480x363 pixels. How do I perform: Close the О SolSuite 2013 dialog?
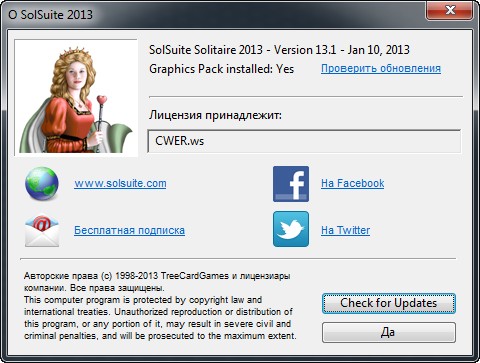[x=449, y=10]
